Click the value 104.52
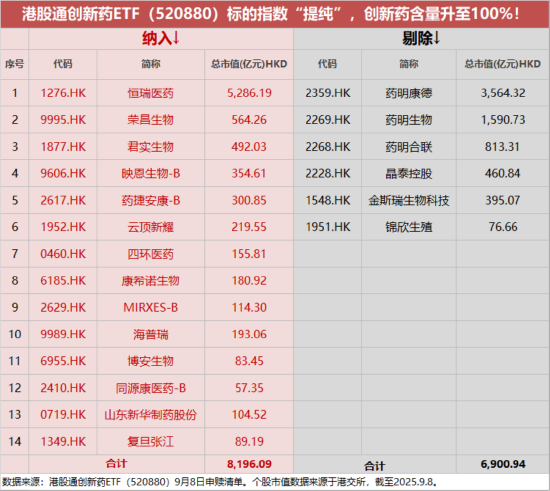This screenshot has height=491, width=550. [x=249, y=415]
